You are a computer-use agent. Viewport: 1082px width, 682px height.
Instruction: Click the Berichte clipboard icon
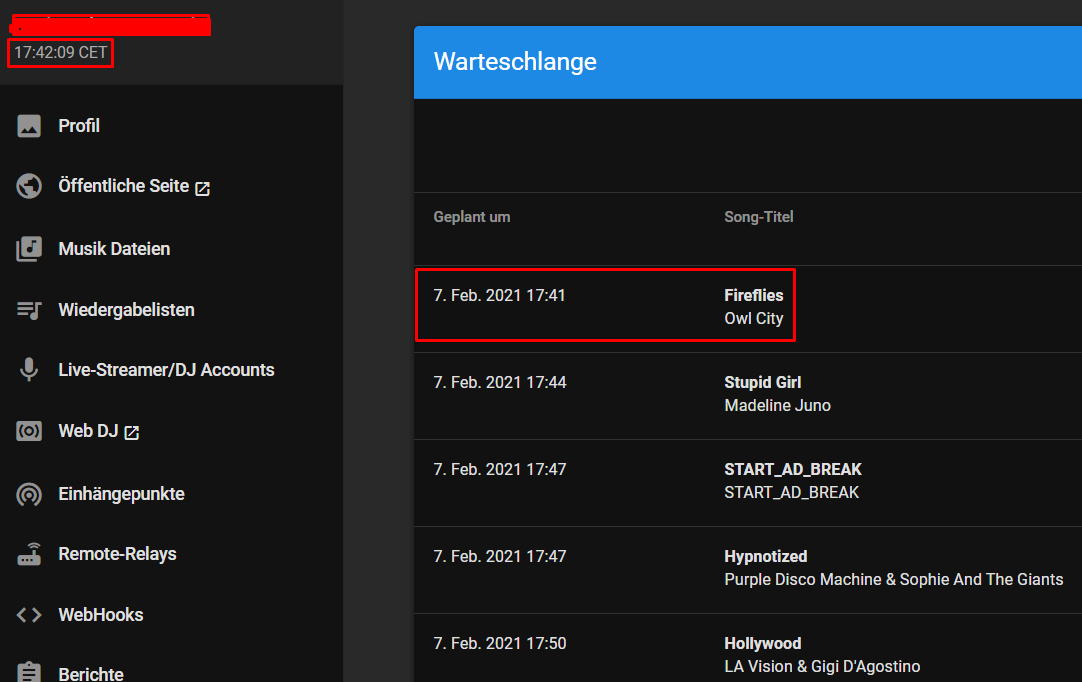coord(29,672)
